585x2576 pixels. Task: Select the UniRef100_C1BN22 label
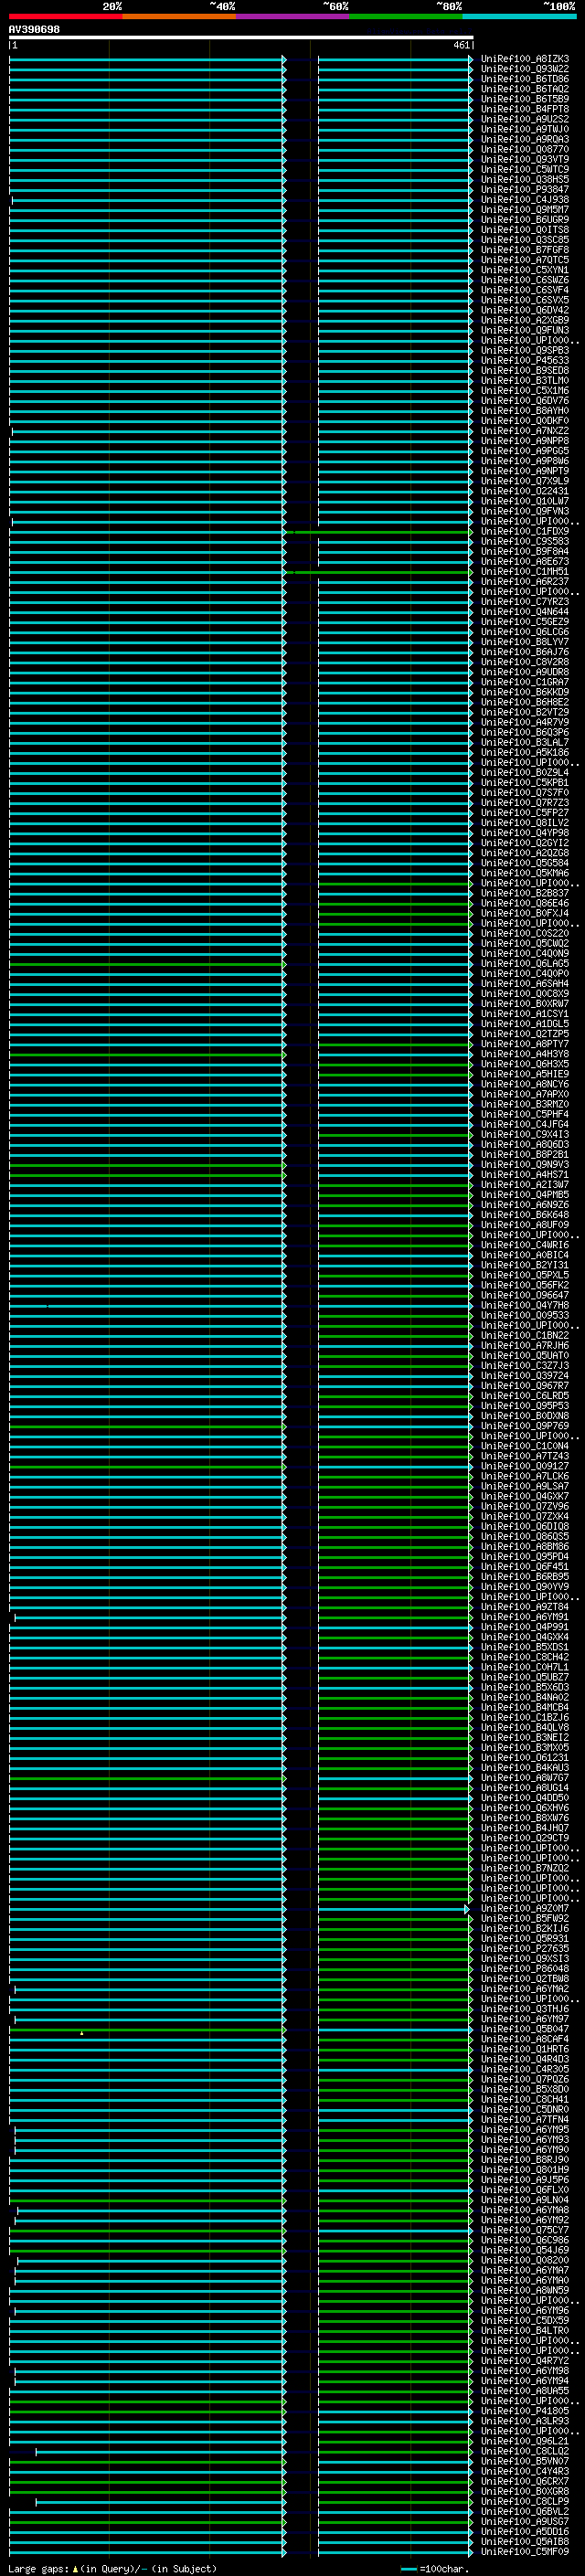point(525,1336)
